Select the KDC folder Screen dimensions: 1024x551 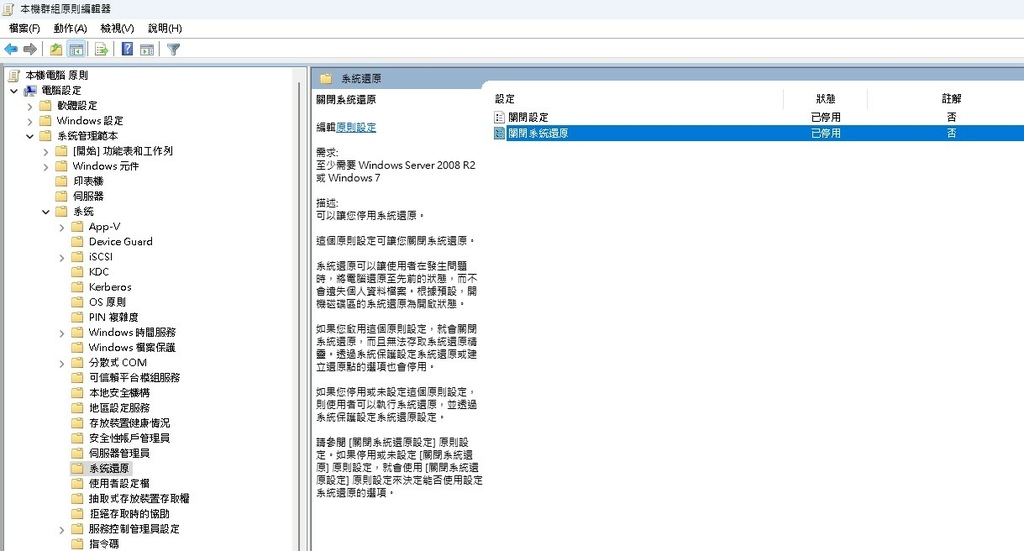point(99,272)
